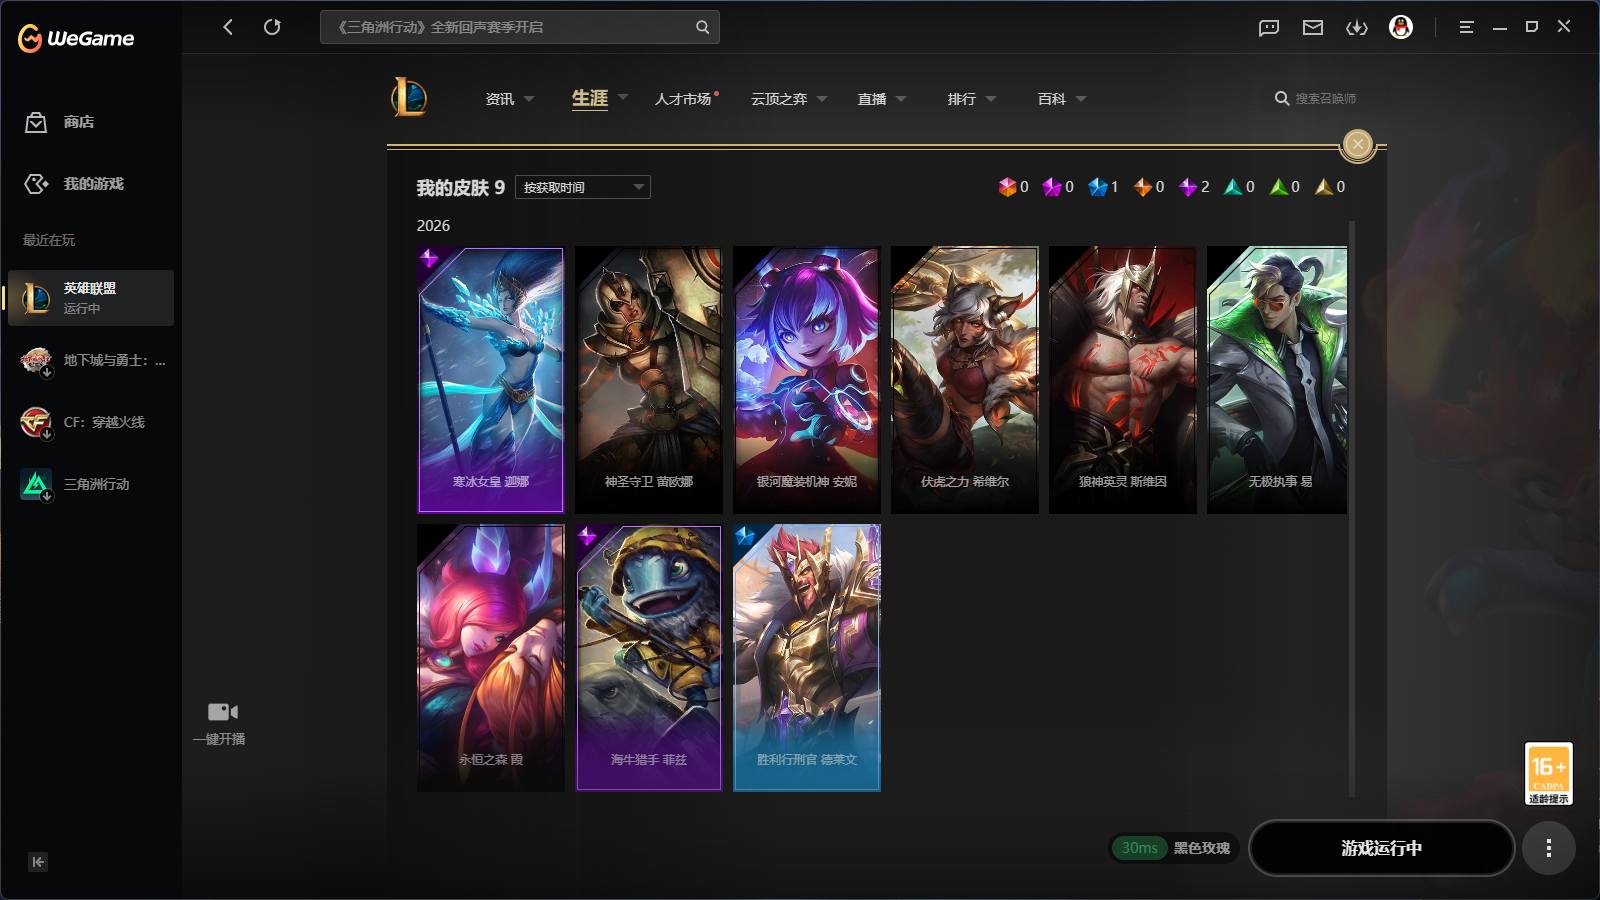Click the green triangle gem icon
Viewport: 1600px width, 900px height.
pyautogui.click(x=1279, y=187)
